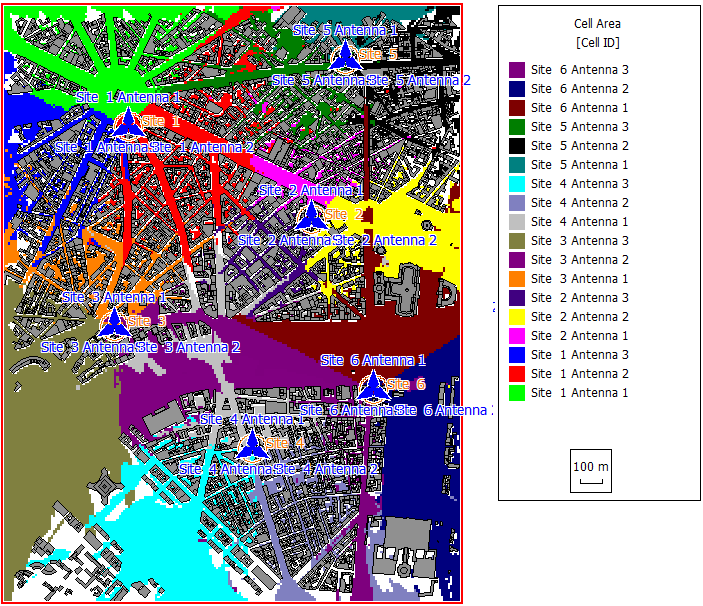This screenshot has height=606, width=703.
Task: Select the Site 2 transmitter icon on map
Action: tap(311, 215)
